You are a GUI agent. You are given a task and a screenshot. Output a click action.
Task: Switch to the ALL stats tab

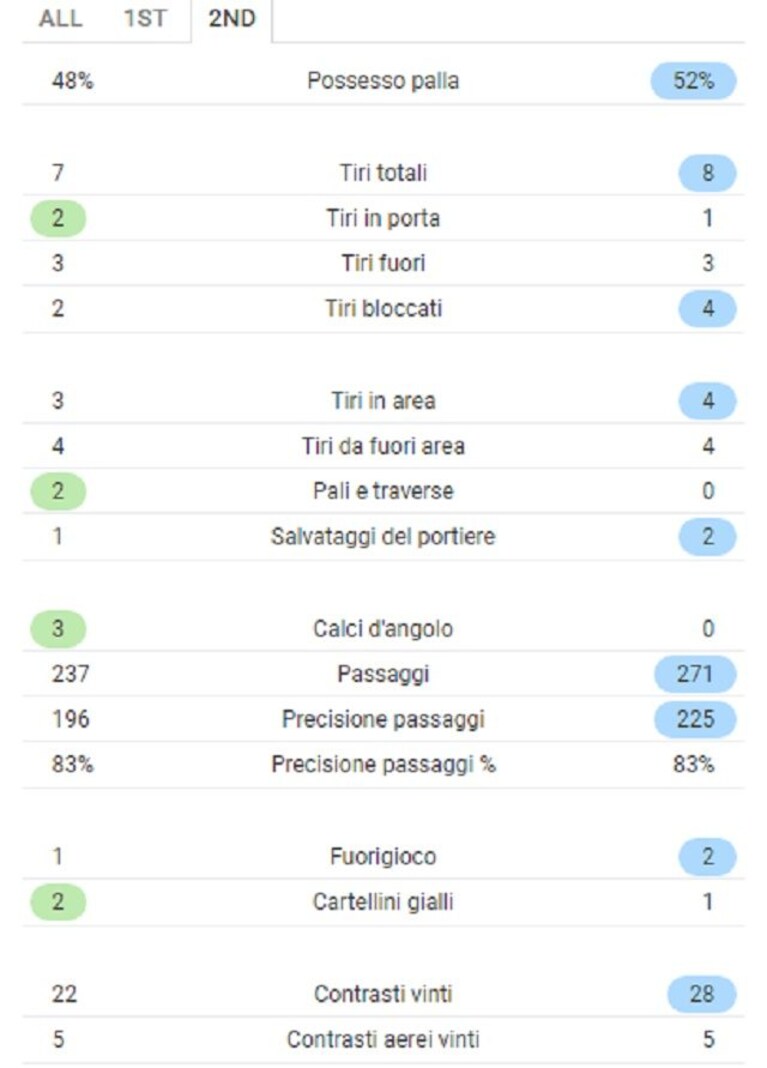click(60, 18)
